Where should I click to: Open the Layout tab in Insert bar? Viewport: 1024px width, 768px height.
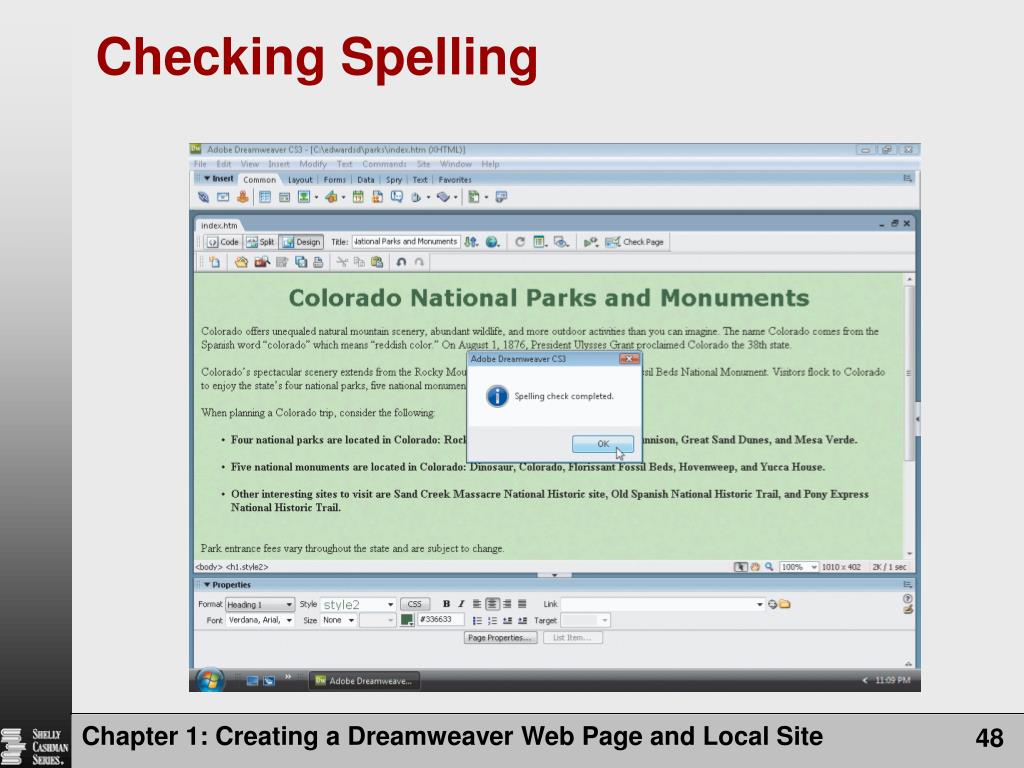(300, 180)
